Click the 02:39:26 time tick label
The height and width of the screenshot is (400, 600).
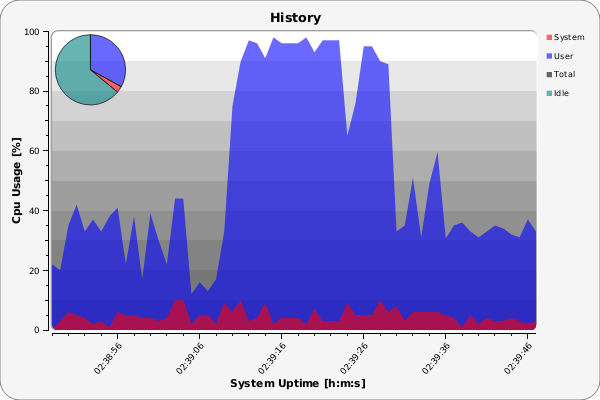tap(355, 357)
